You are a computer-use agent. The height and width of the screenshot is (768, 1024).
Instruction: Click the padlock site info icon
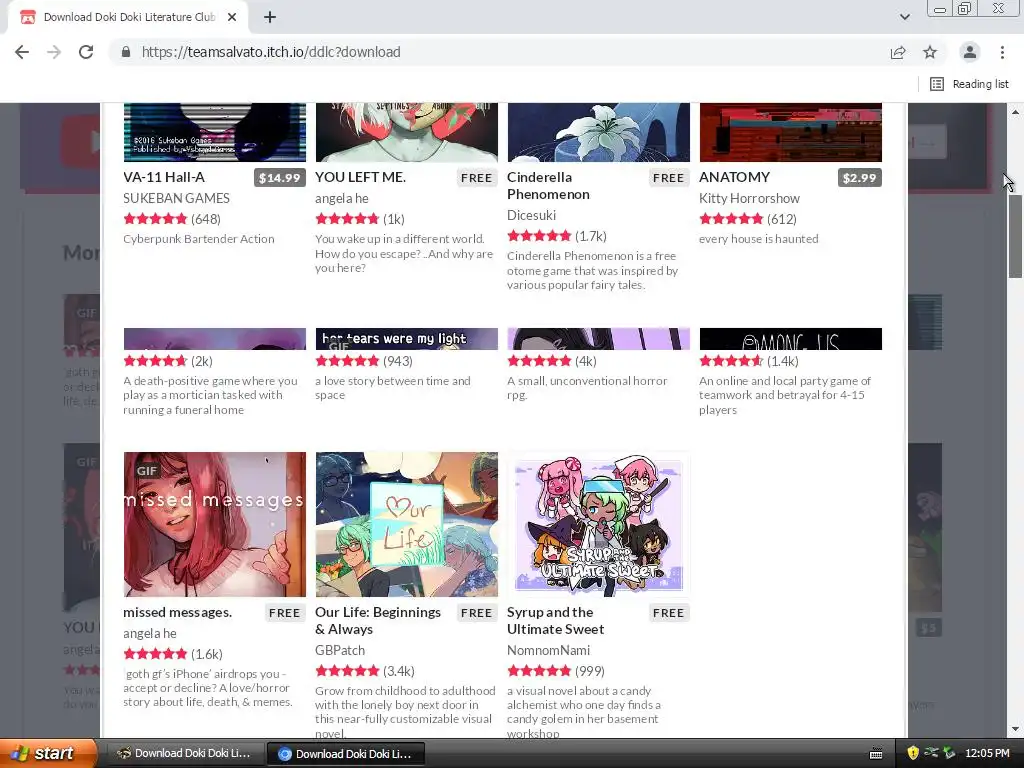(x=126, y=52)
